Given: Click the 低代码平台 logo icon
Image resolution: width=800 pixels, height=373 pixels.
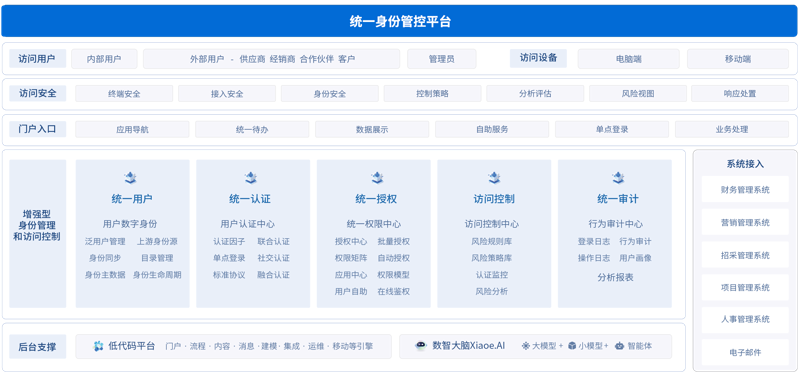Looking at the screenshot, I should (98, 346).
